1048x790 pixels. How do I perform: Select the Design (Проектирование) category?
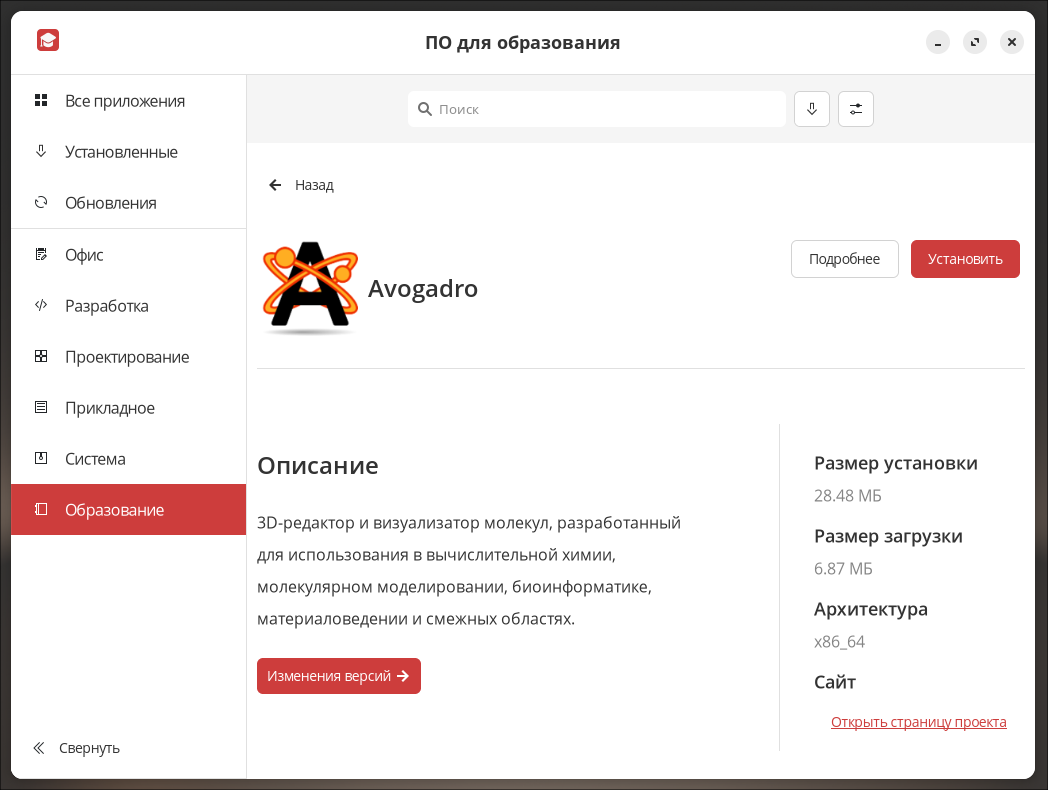pyautogui.click(x=126, y=357)
